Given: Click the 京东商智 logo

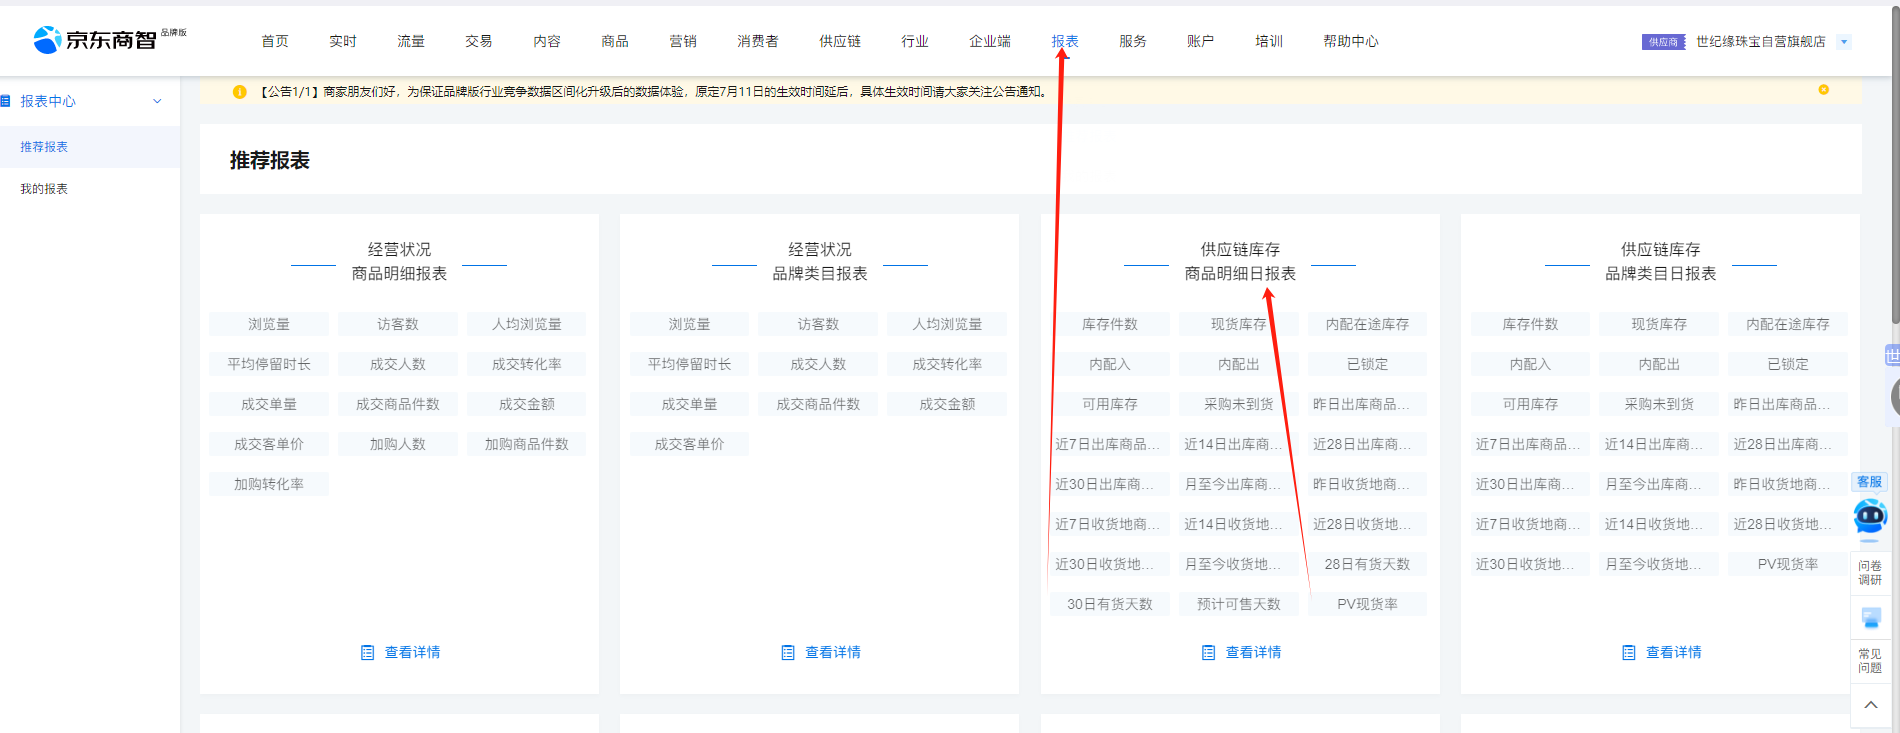Looking at the screenshot, I should [x=96, y=40].
